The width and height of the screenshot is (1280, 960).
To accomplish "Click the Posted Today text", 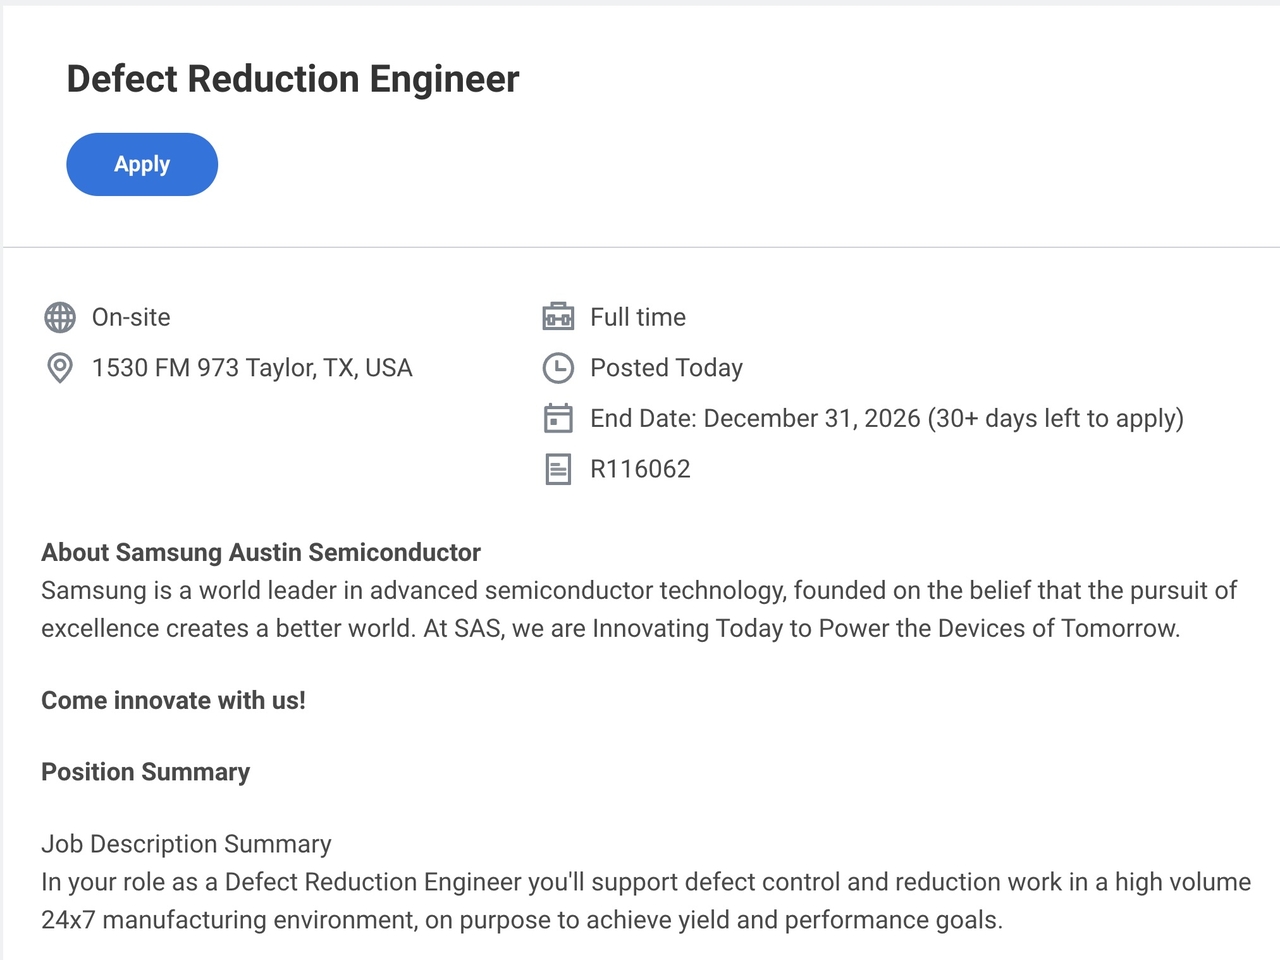I will (666, 368).
